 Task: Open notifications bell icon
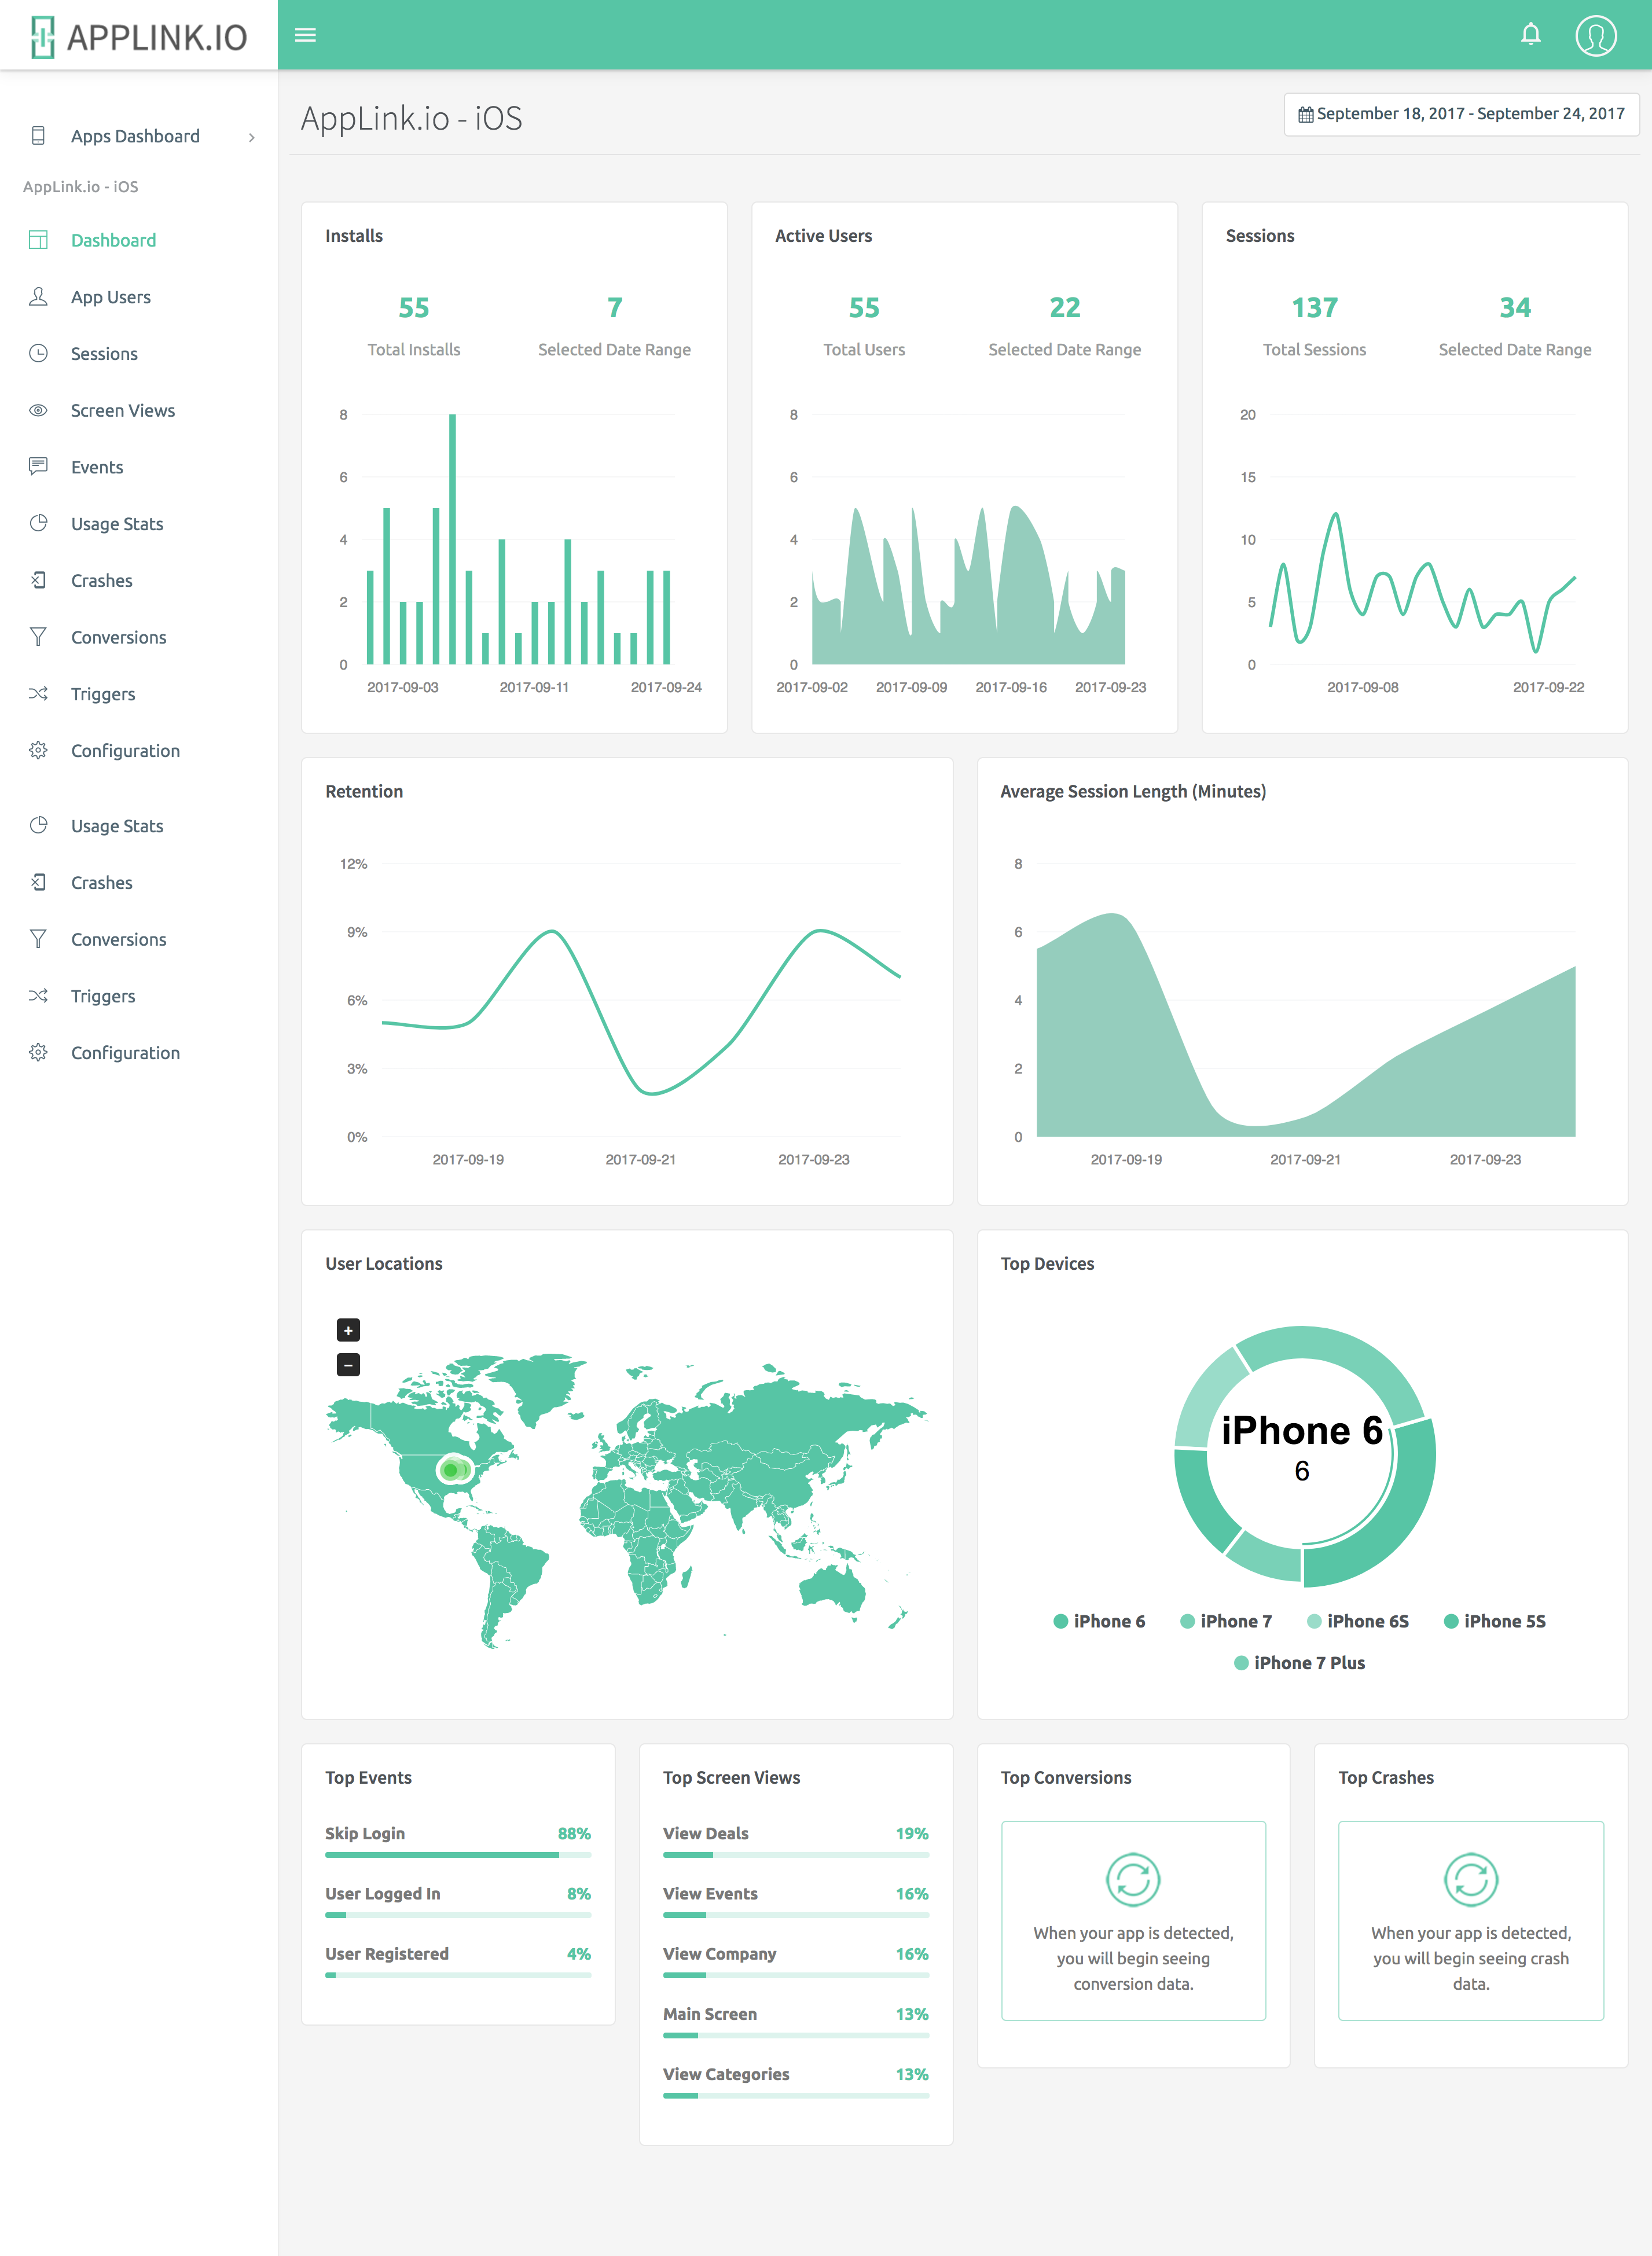pos(1530,35)
